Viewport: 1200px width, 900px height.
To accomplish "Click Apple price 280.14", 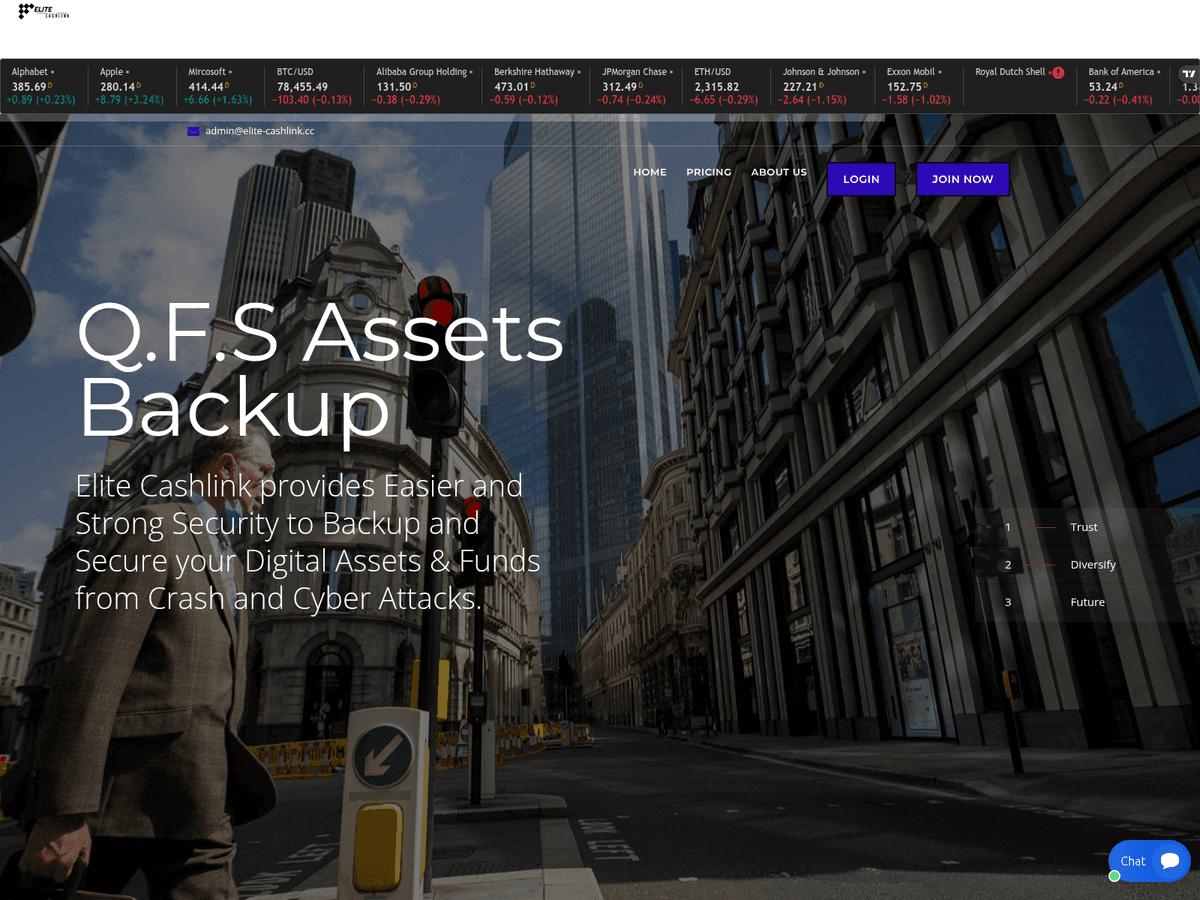I will coord(118,87).
